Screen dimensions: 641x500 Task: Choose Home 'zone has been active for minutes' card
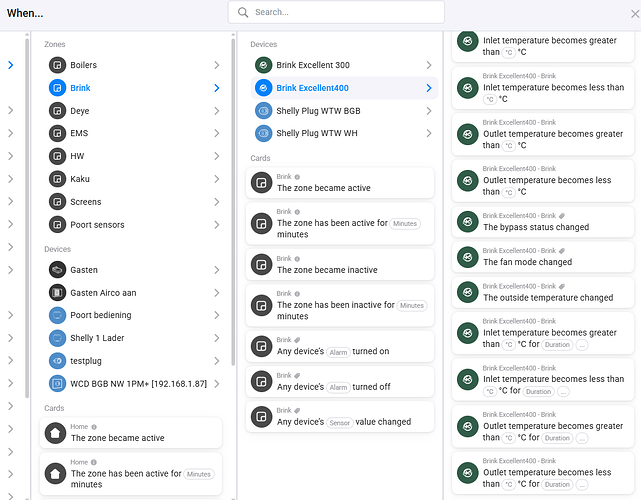(131, 473)
